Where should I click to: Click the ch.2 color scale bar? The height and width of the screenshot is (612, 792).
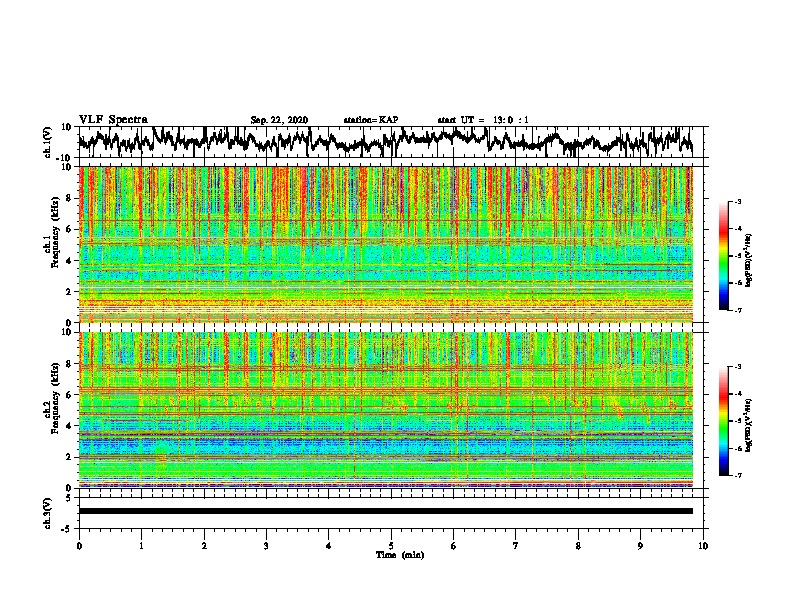[723, 421]
